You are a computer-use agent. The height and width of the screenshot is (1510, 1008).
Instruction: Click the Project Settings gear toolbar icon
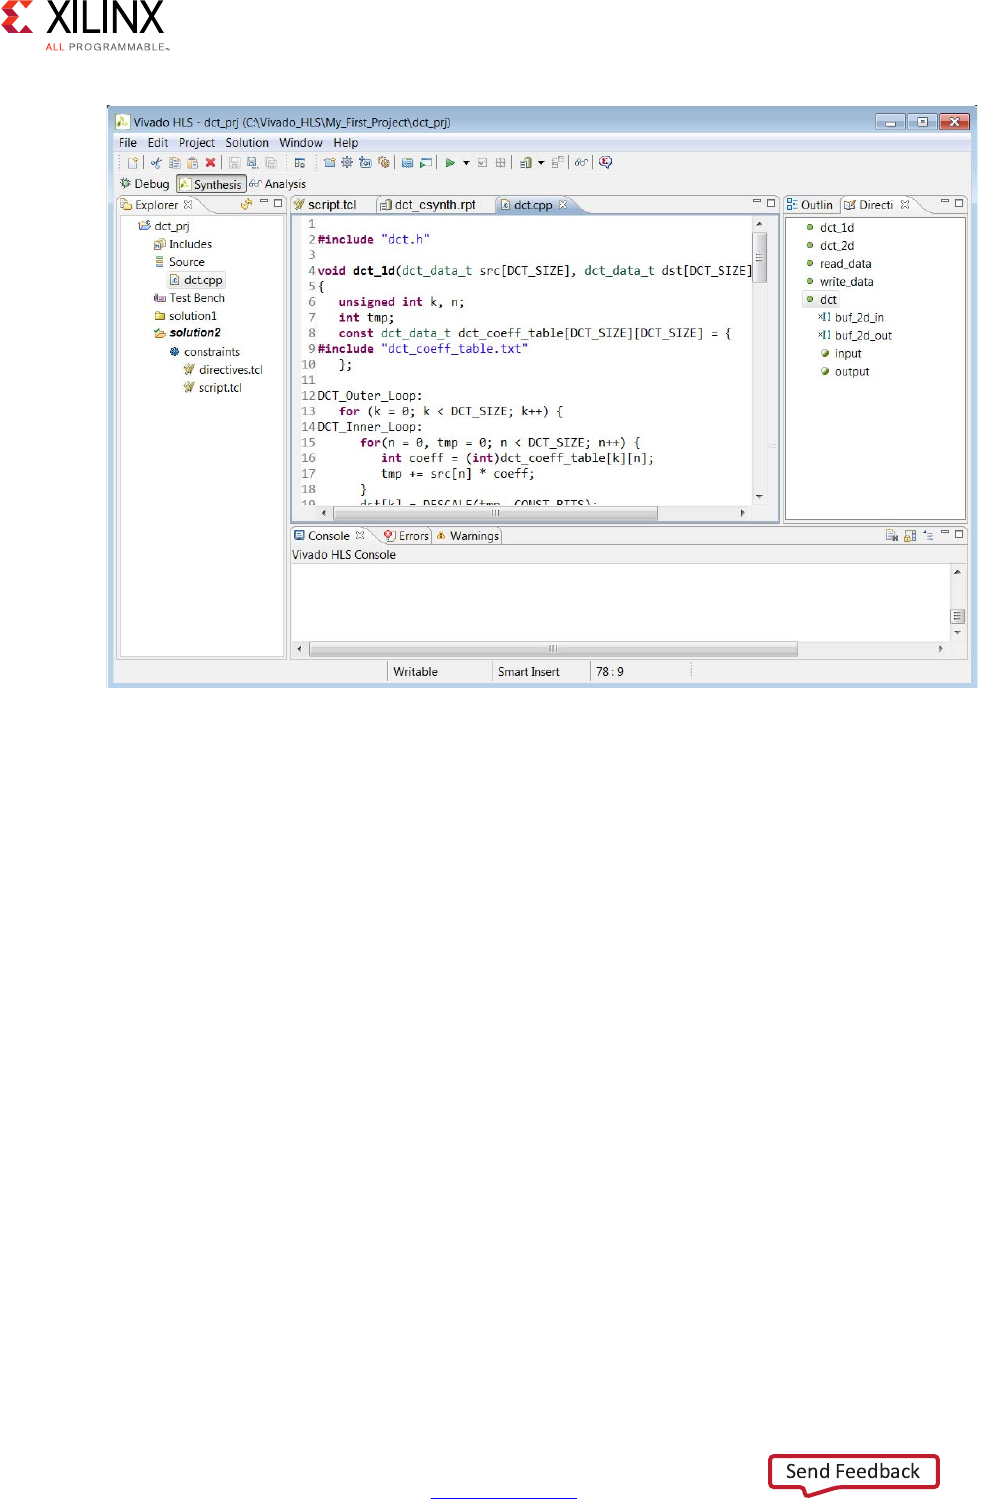tap(347, 162)
